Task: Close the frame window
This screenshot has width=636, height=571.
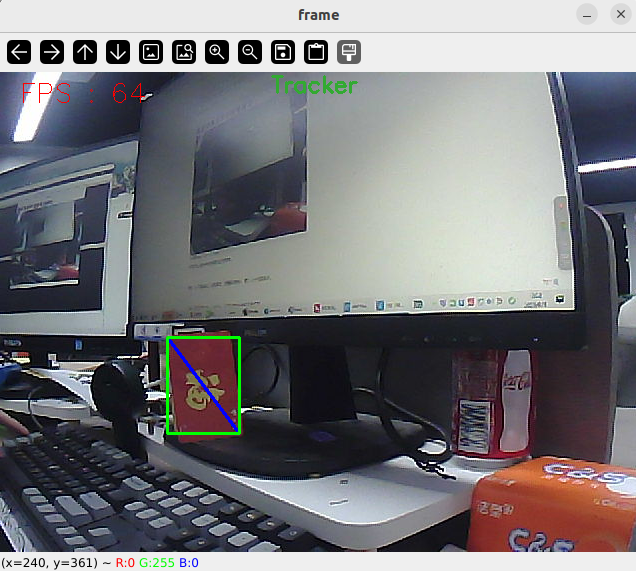Action: (x=621, y=15)
